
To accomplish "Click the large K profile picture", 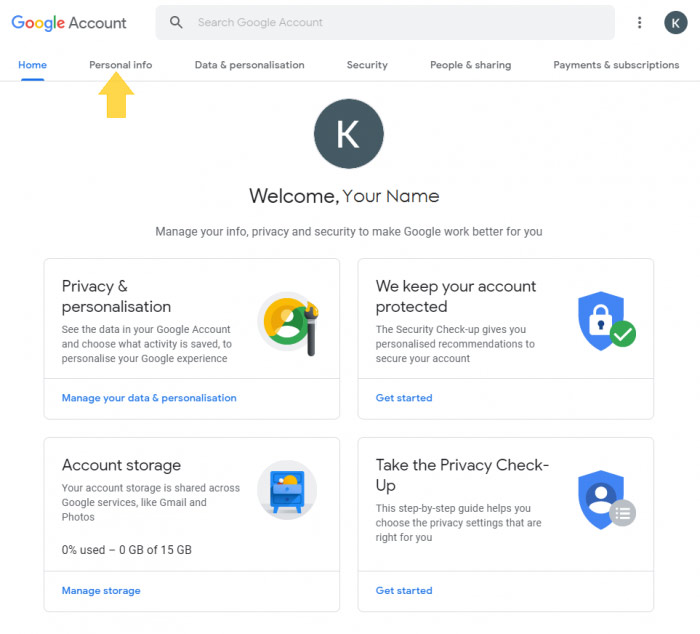I will click(349, 133).
